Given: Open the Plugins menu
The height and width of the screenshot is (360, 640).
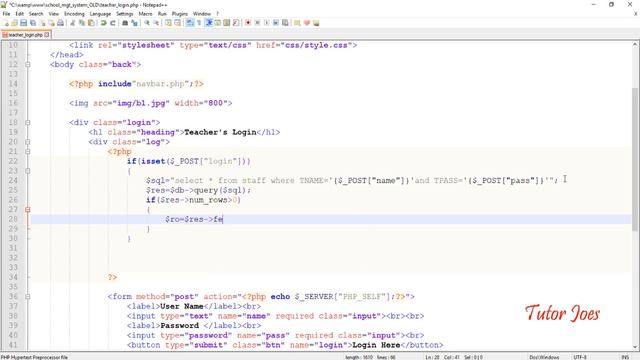Looking at the screenshot, I should coord(180,14).
